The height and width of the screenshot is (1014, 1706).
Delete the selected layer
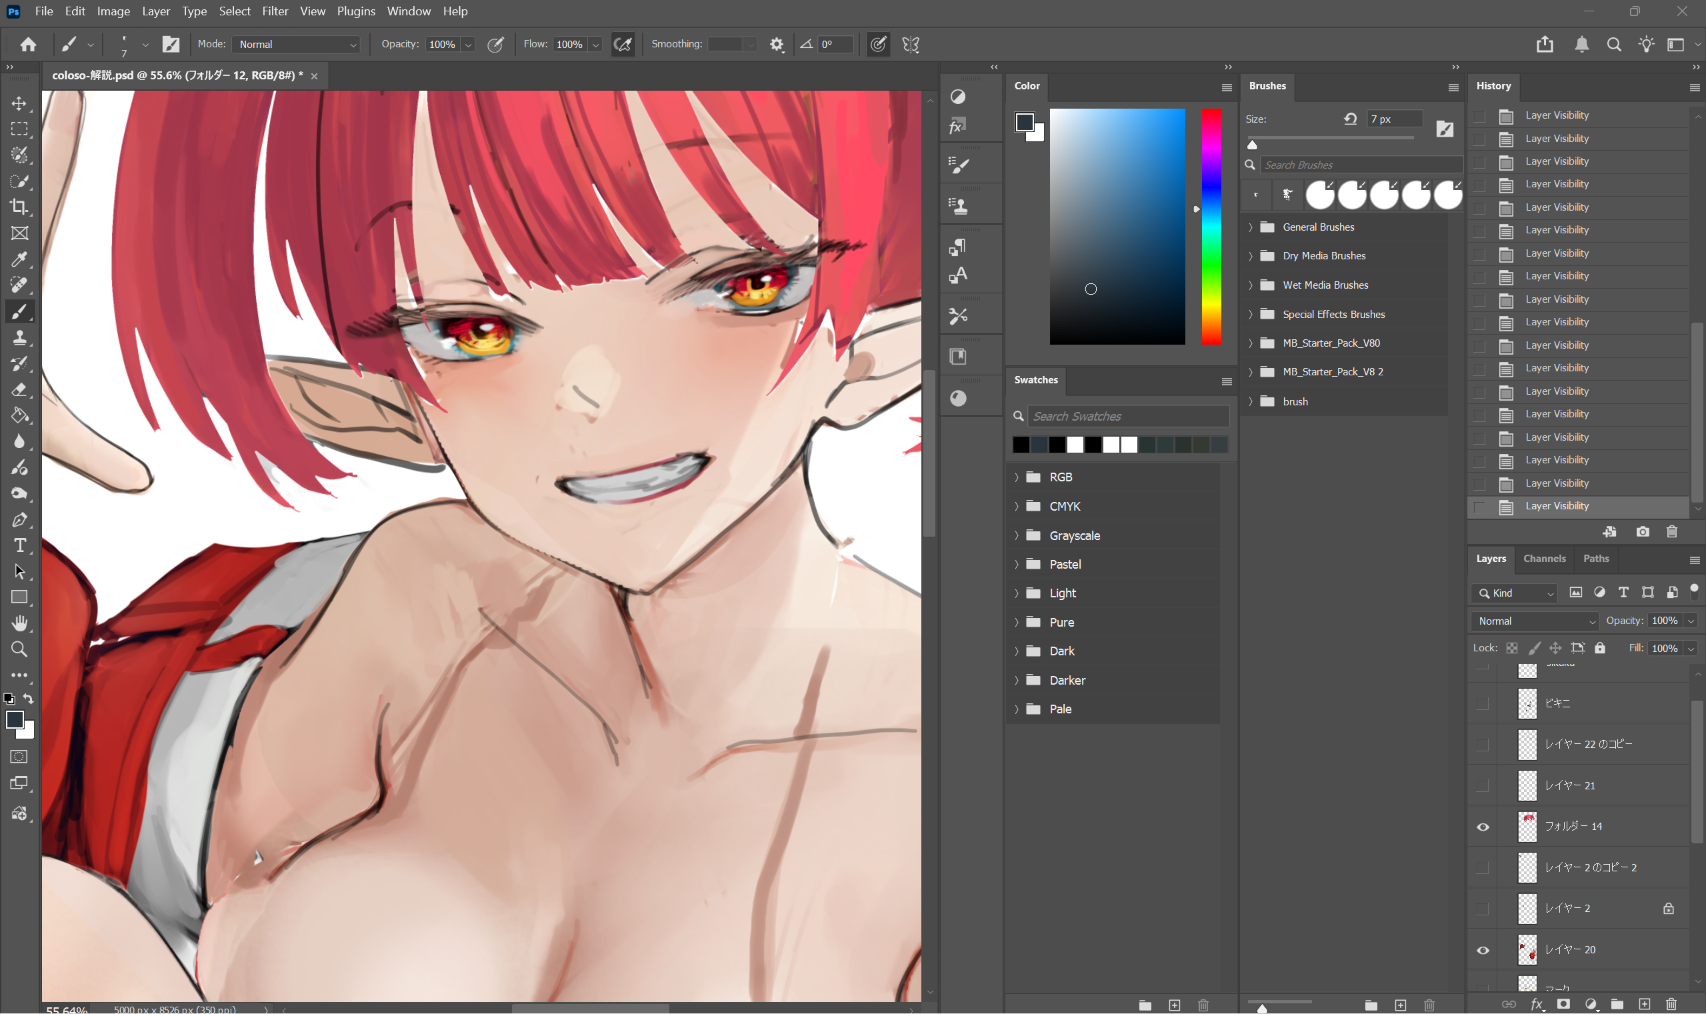1671,1004
